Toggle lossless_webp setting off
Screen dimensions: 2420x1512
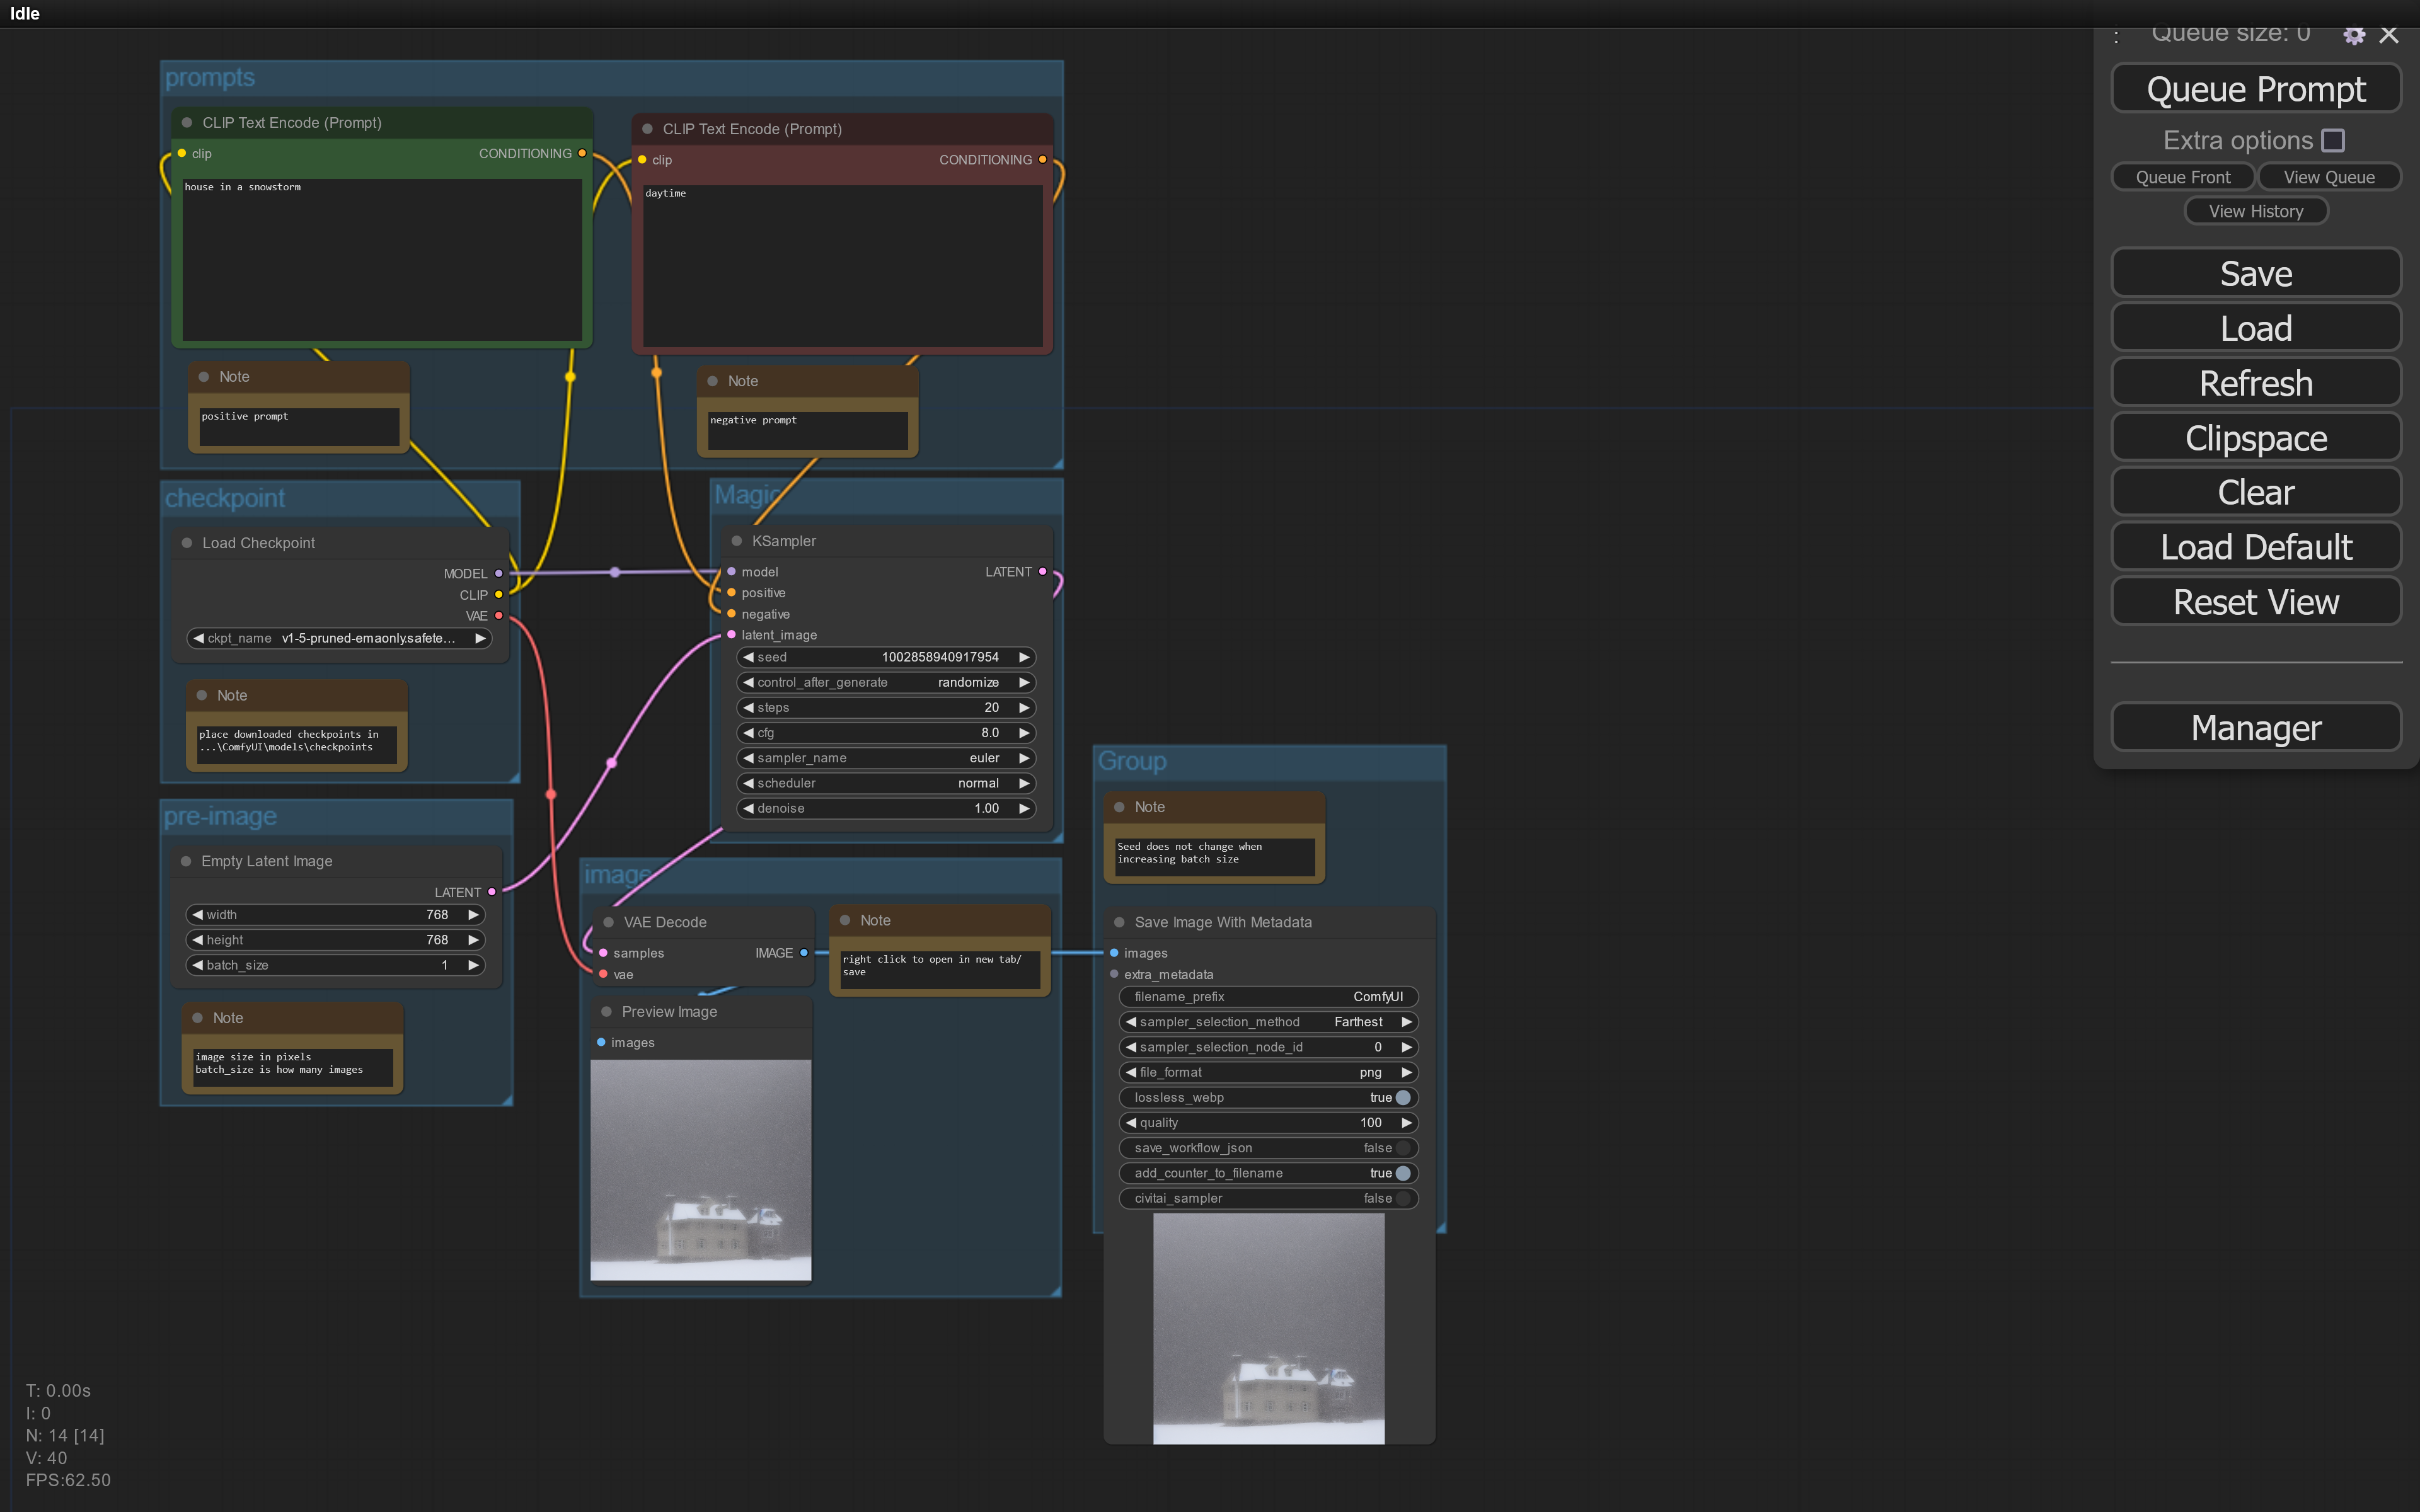1402,1097
